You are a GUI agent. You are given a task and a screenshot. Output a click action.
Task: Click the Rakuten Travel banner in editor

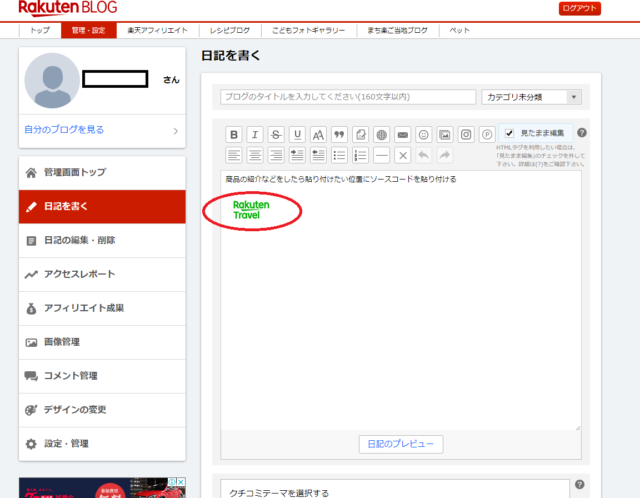pos(251,210)
